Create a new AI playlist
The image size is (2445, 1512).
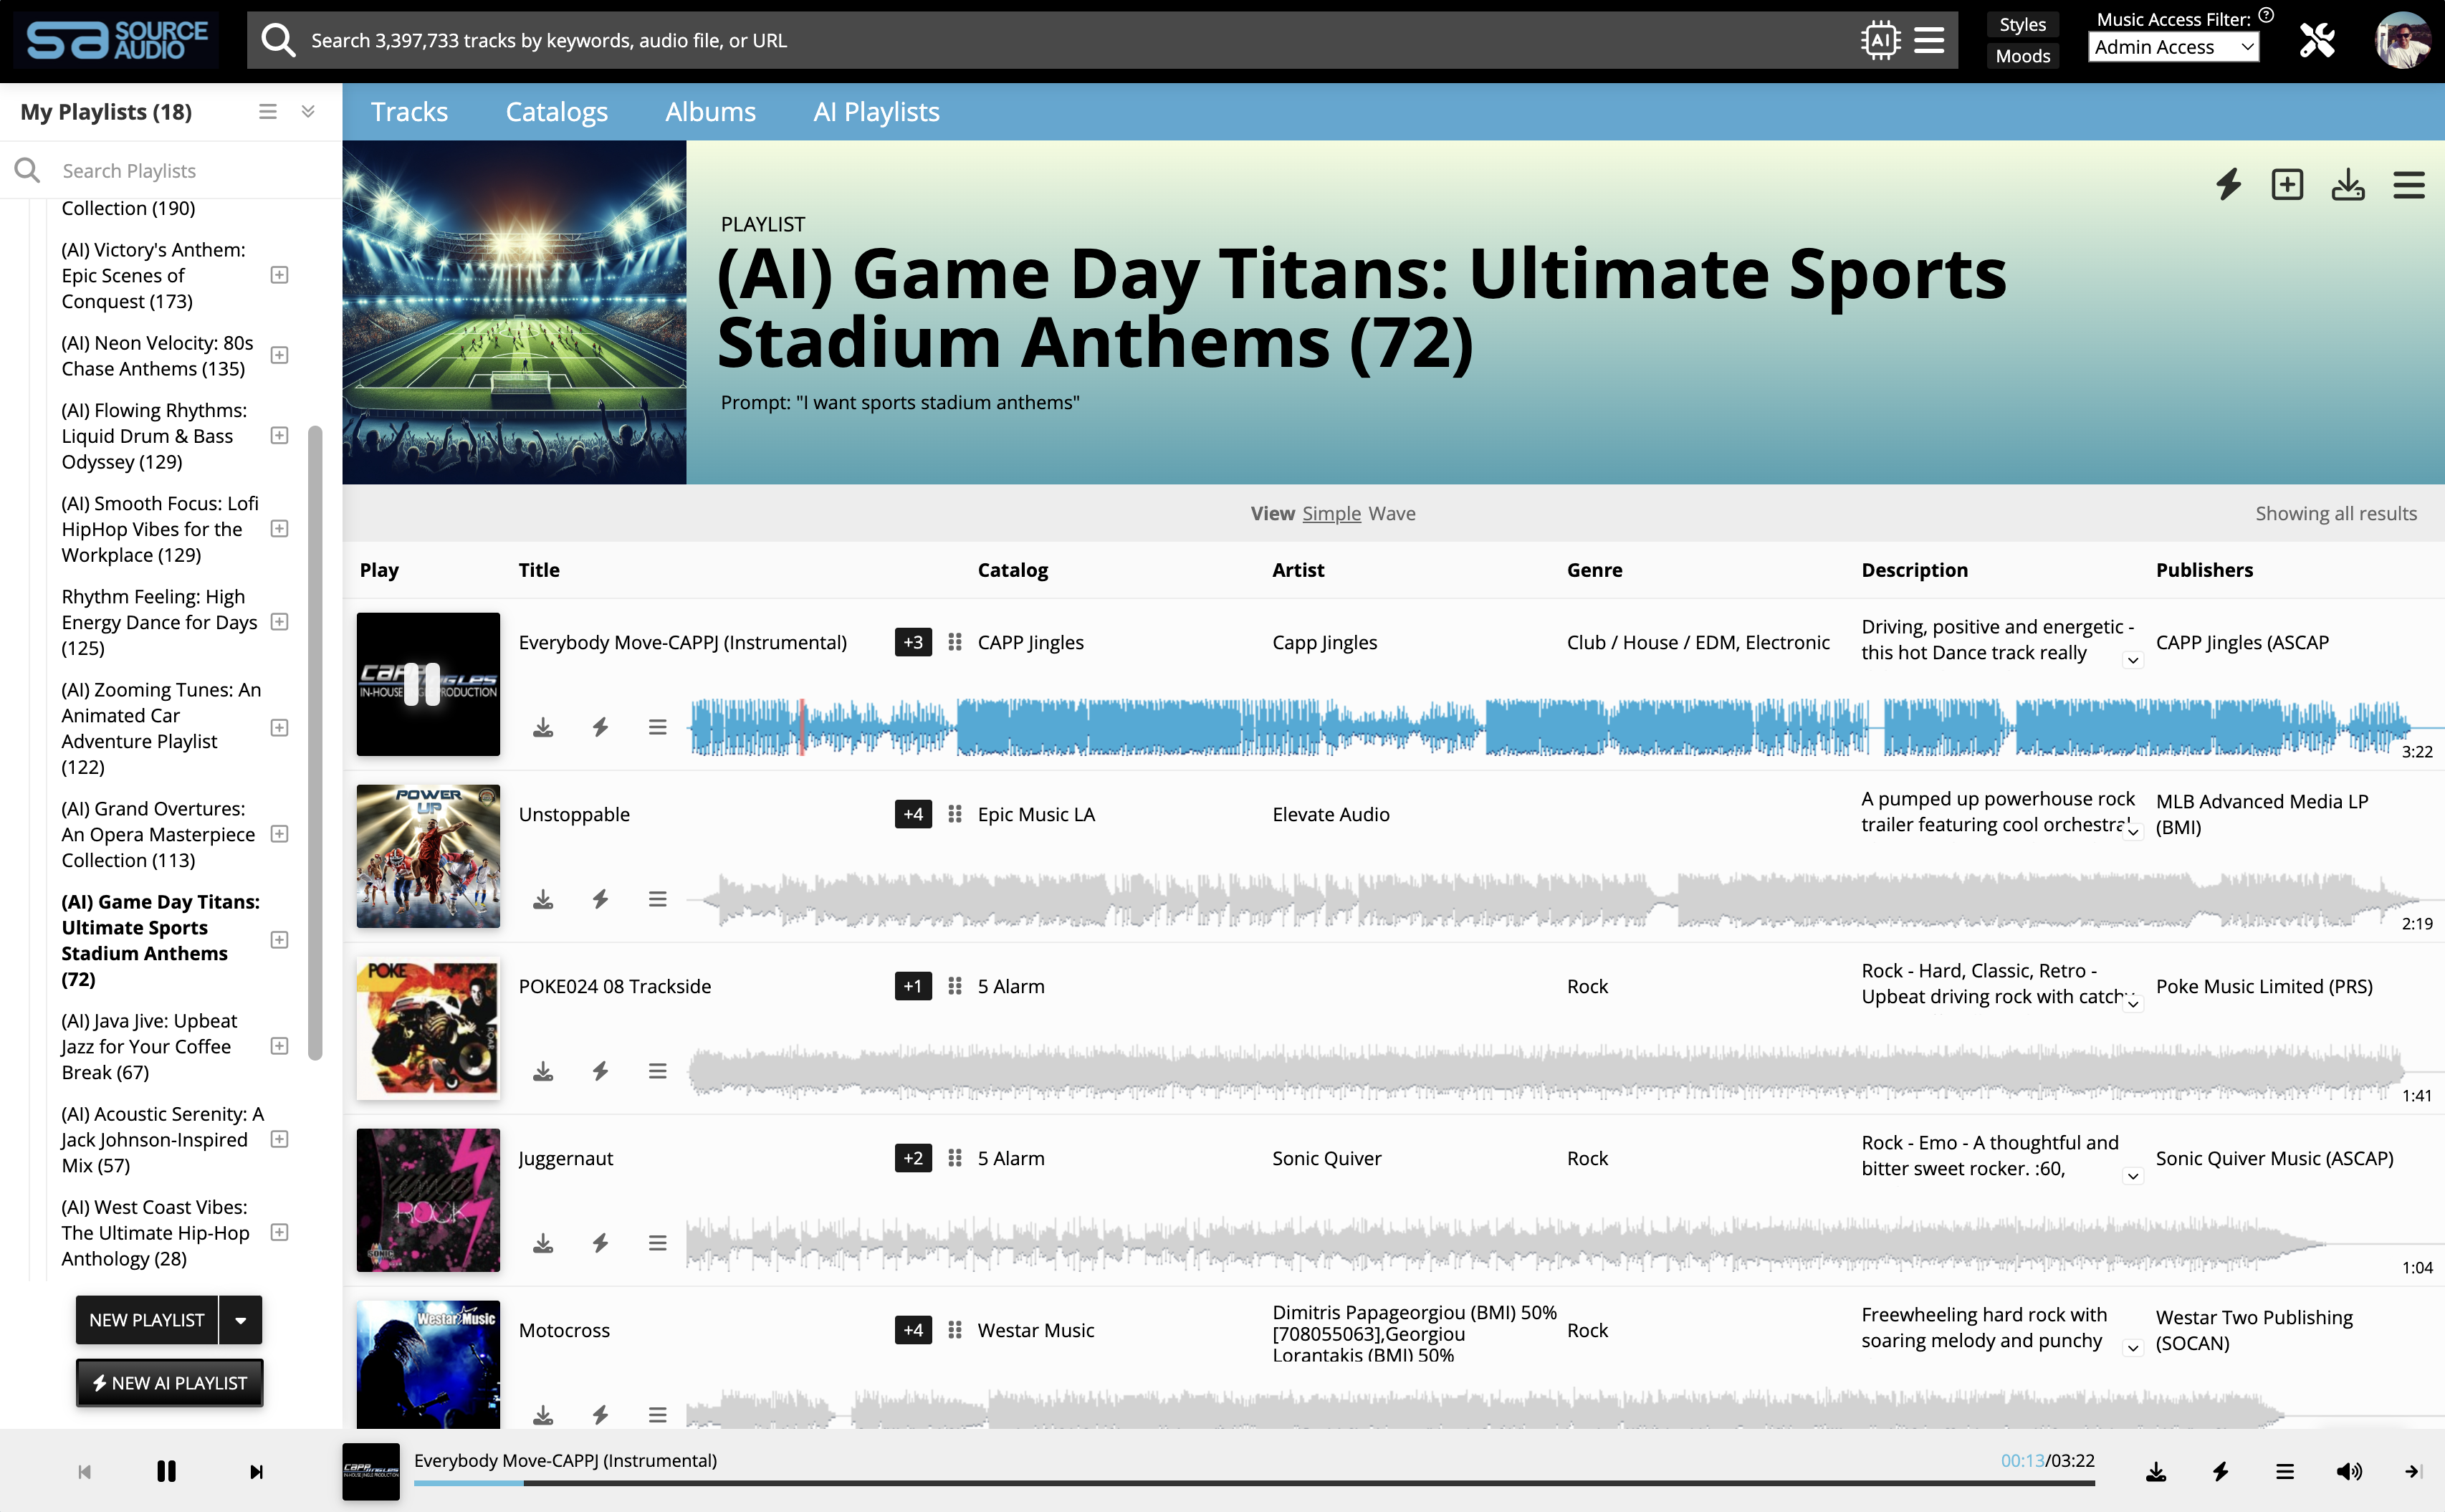coord(169,1383)
